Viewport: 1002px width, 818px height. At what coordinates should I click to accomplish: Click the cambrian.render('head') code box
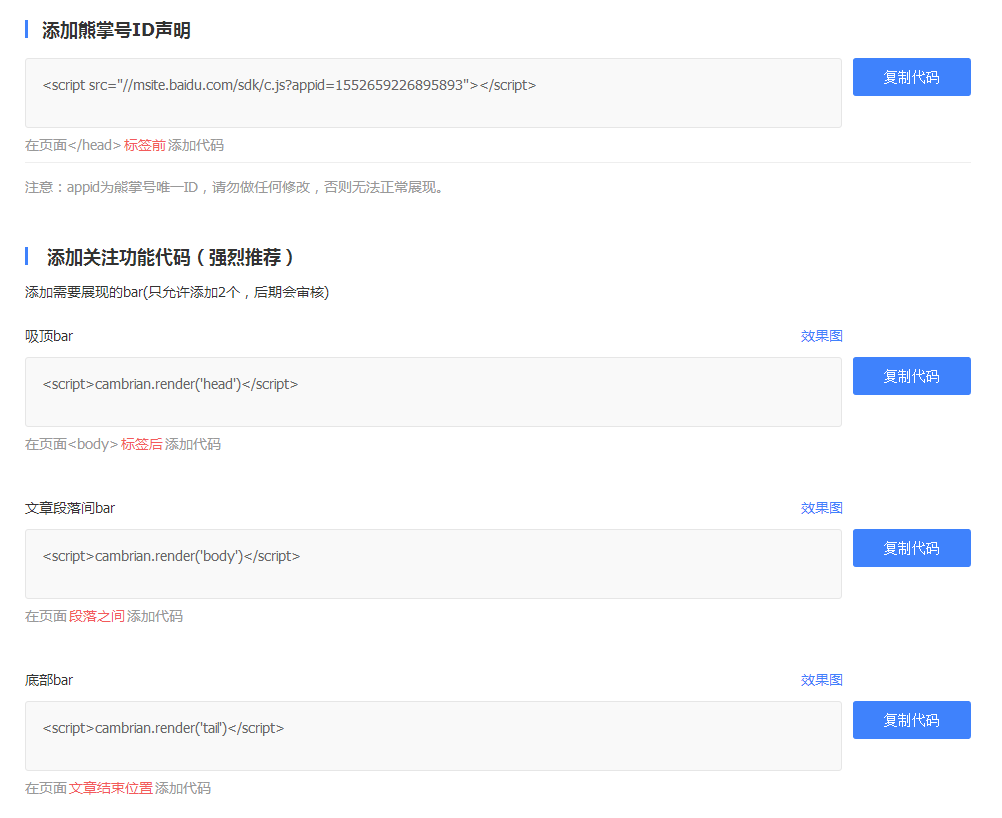(433, 392)
